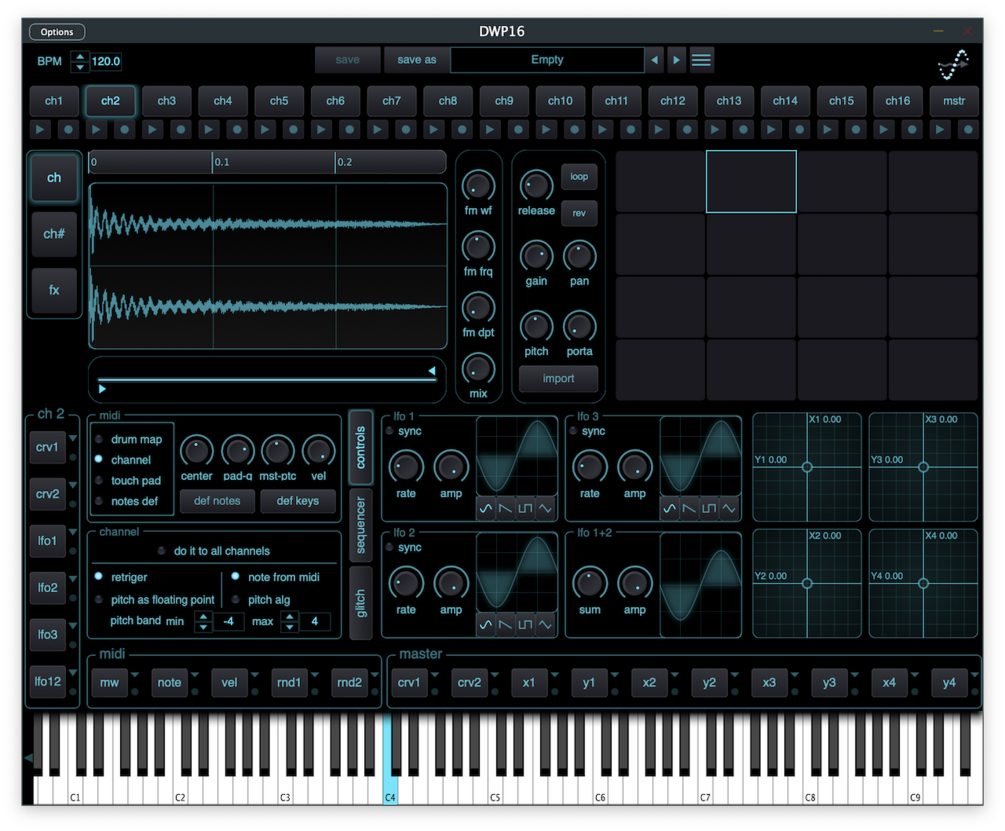This screenshot has width=1005, height=831.
Task: Click the porta knob
Action: coord(579,327)
